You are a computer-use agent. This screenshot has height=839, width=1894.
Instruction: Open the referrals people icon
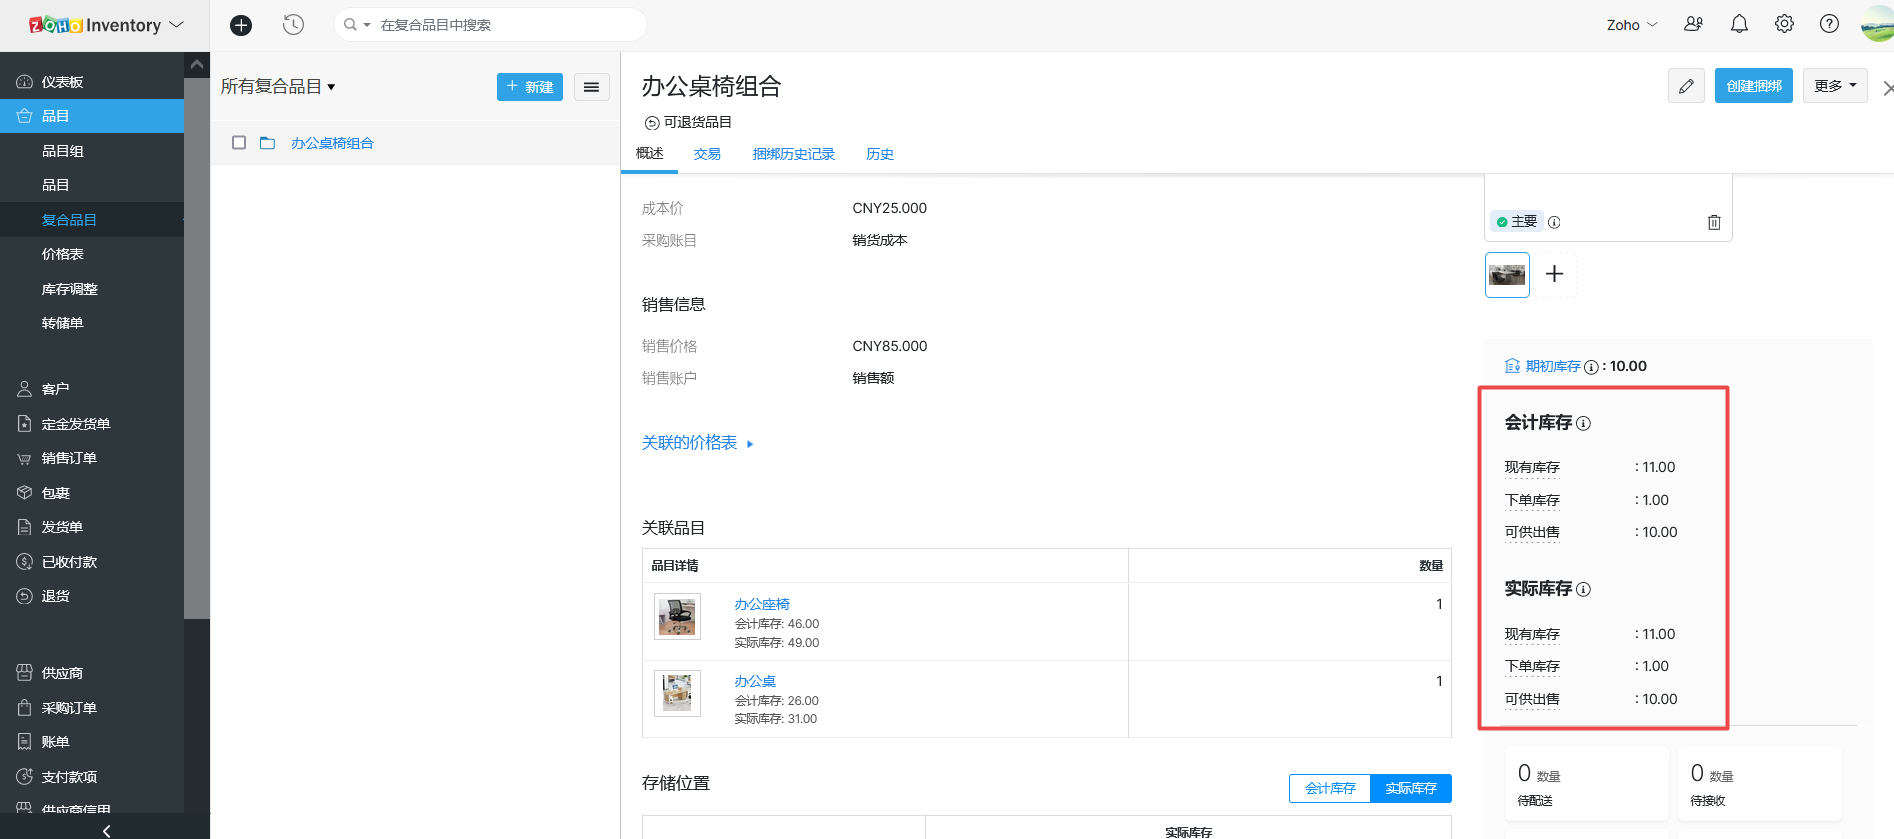point(1693,24)
